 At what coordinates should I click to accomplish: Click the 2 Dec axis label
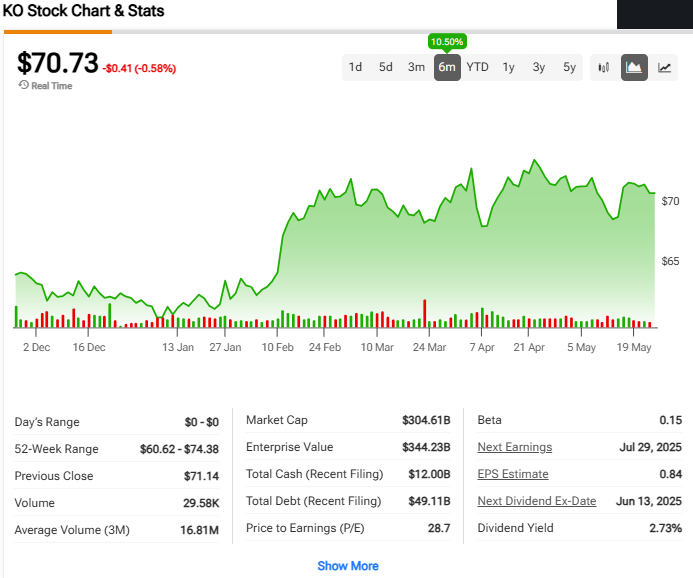(x=37, y=347)
